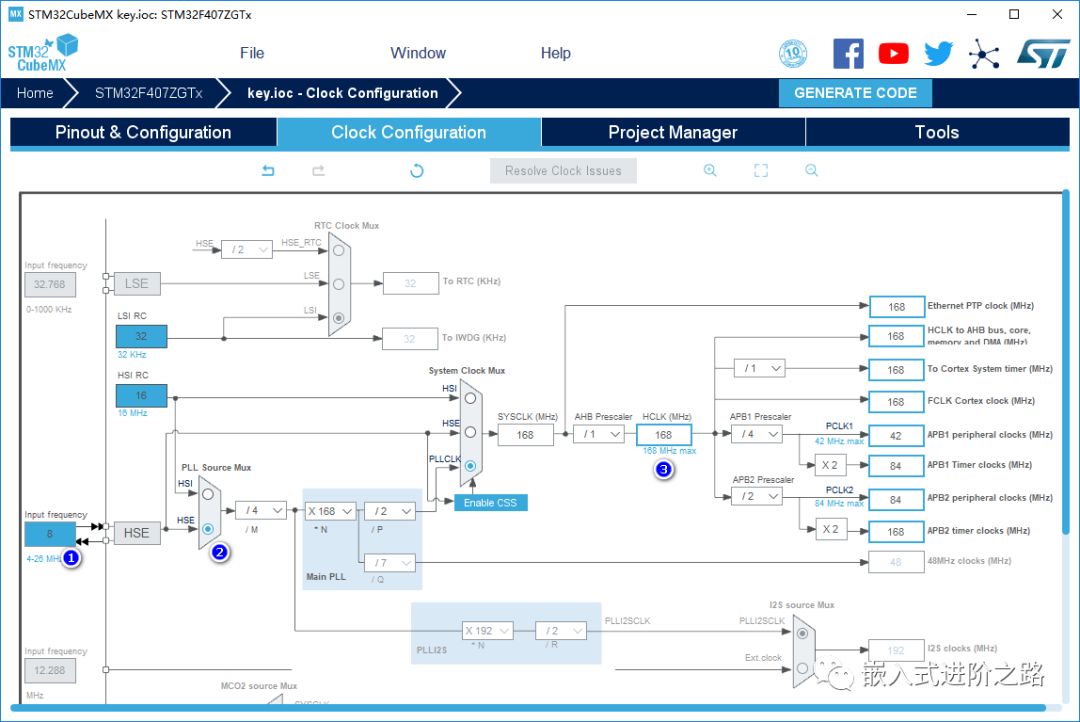Viewport: 1080px width, 722px height.
Task: Open the Main PLL X 168 multiplier dropdown
Action: [x=331, y=511]
